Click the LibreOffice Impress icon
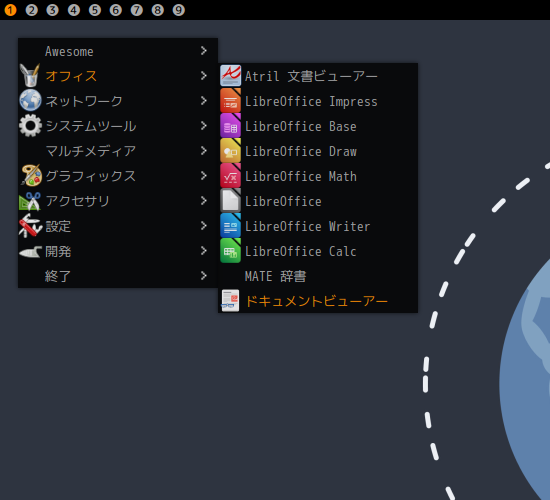The width and height of the screenshot is (550, 500). 230,101
